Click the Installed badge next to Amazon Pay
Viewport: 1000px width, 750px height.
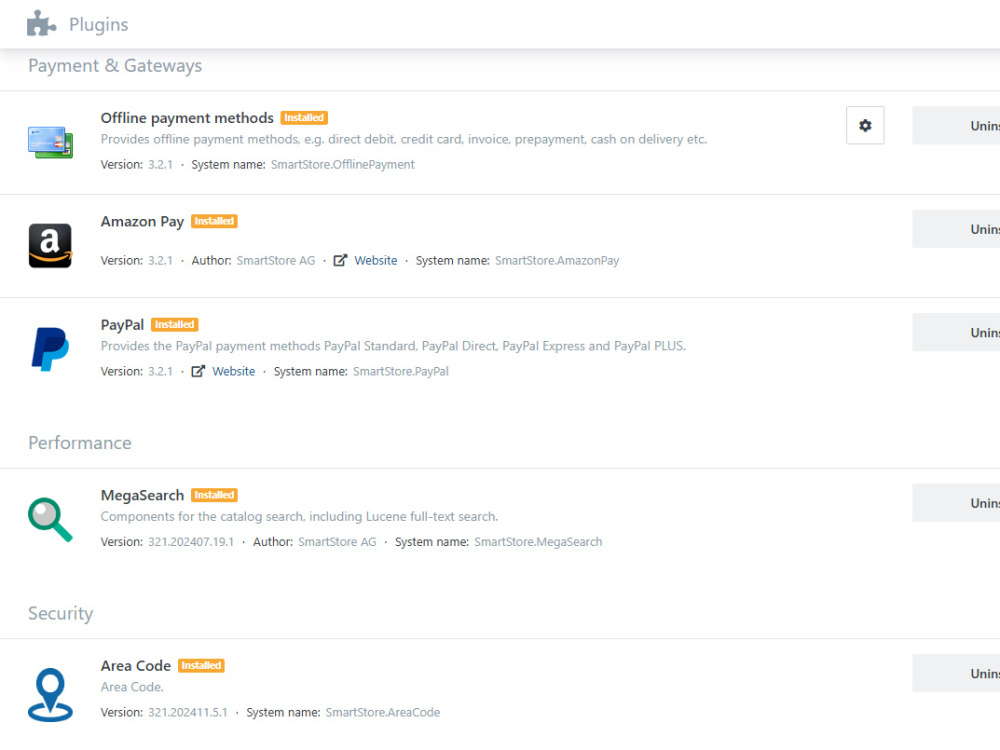click(214, 221)
